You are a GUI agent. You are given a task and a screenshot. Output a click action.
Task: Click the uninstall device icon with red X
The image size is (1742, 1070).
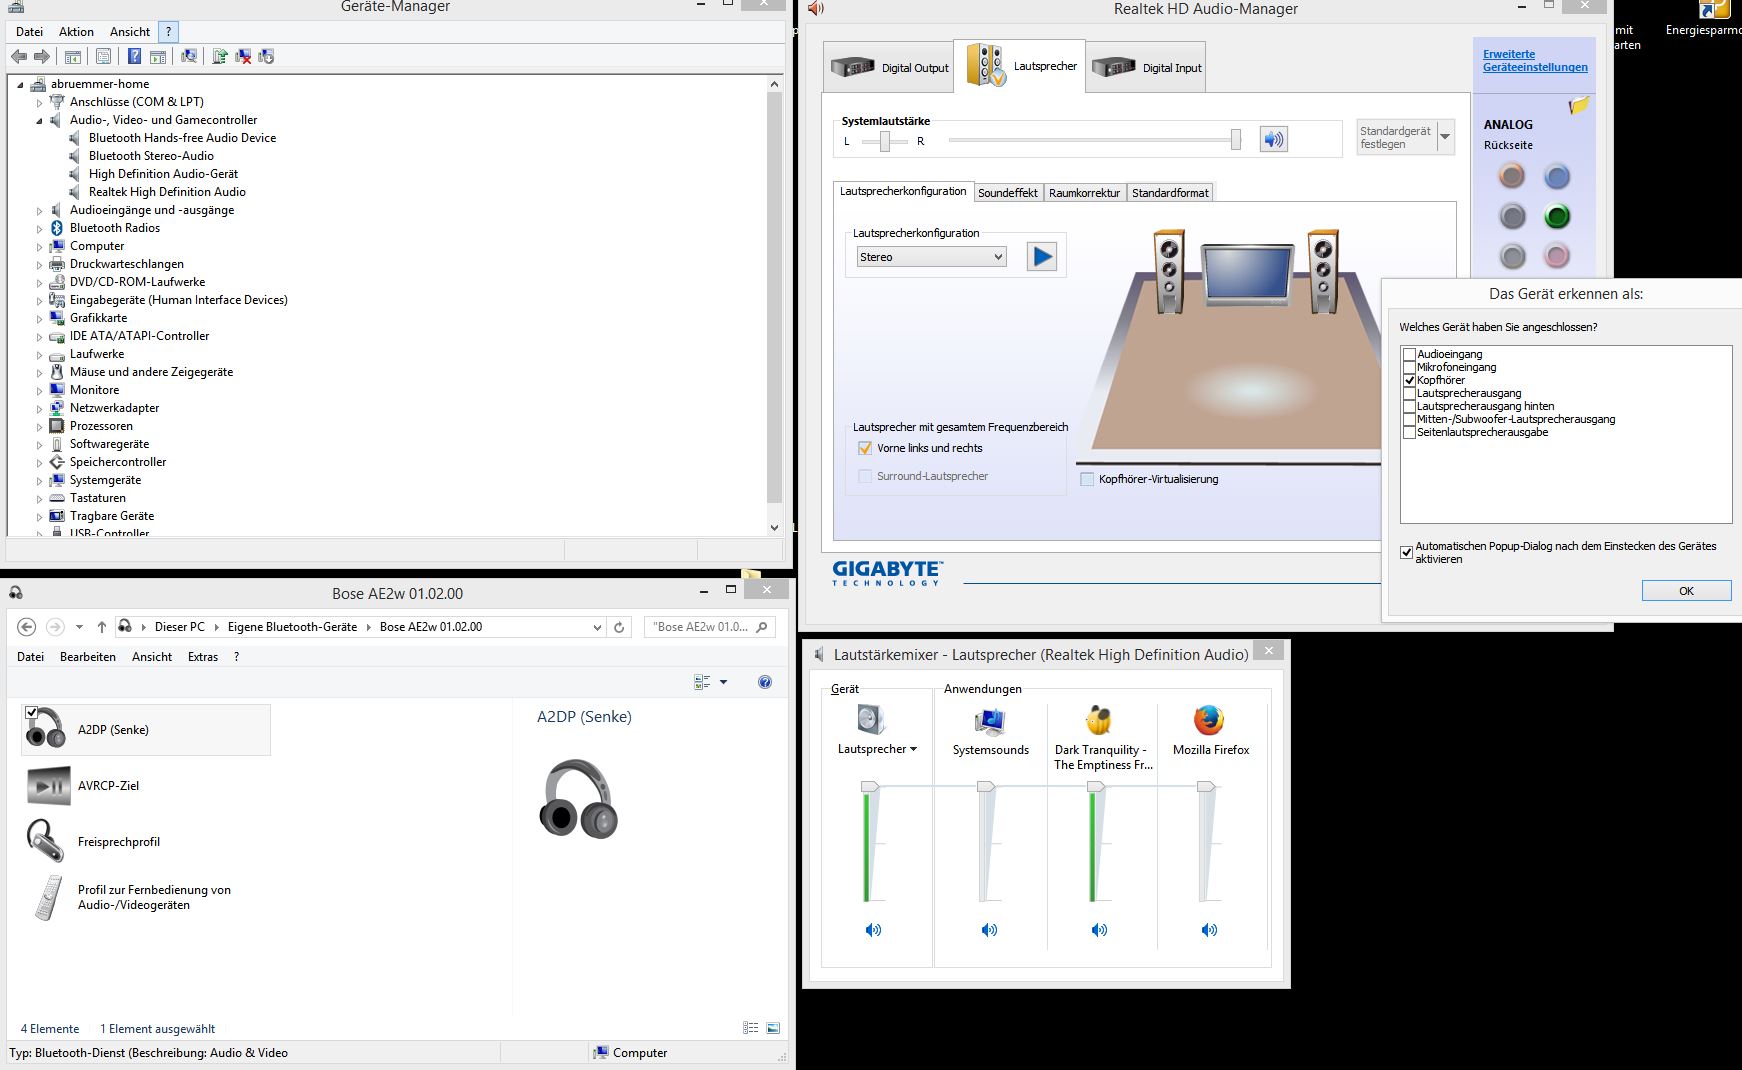[243, 56]
